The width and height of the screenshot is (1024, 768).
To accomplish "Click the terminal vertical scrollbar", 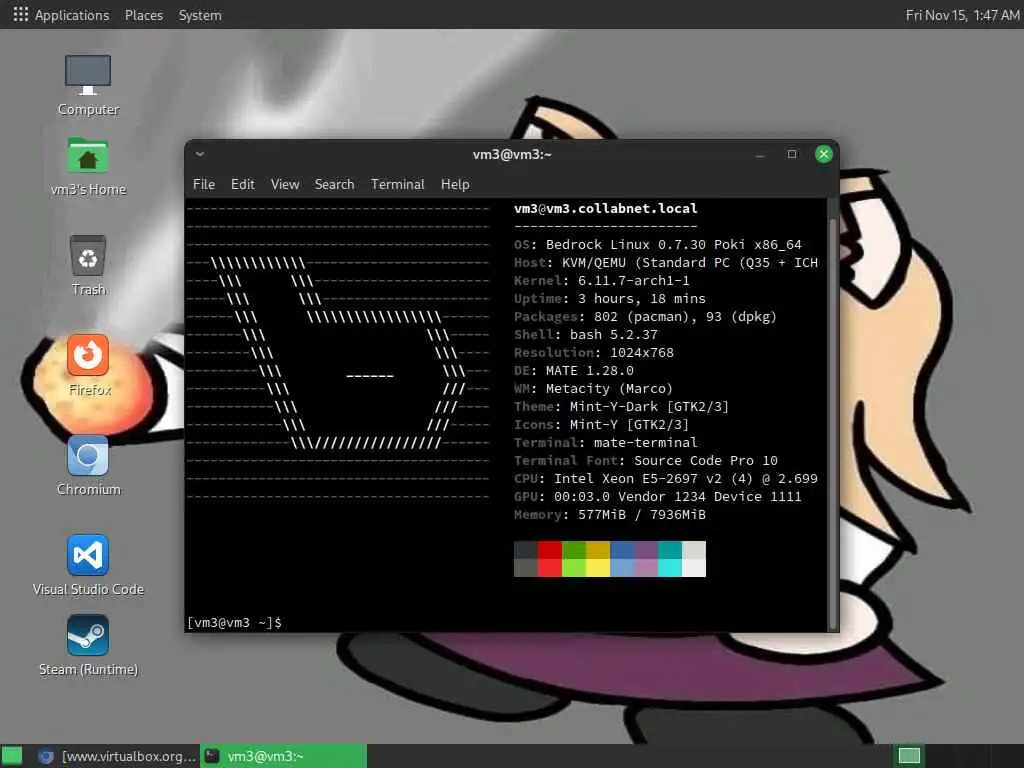I will coord(832,424).
